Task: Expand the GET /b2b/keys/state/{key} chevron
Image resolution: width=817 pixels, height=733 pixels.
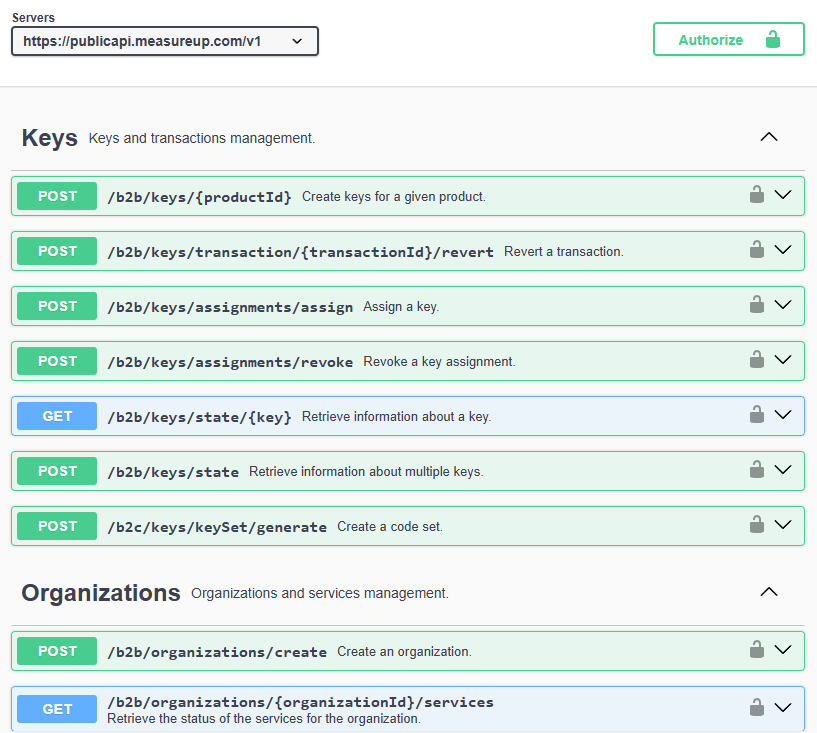Action: pyautogui.click(x=783, y=415)
